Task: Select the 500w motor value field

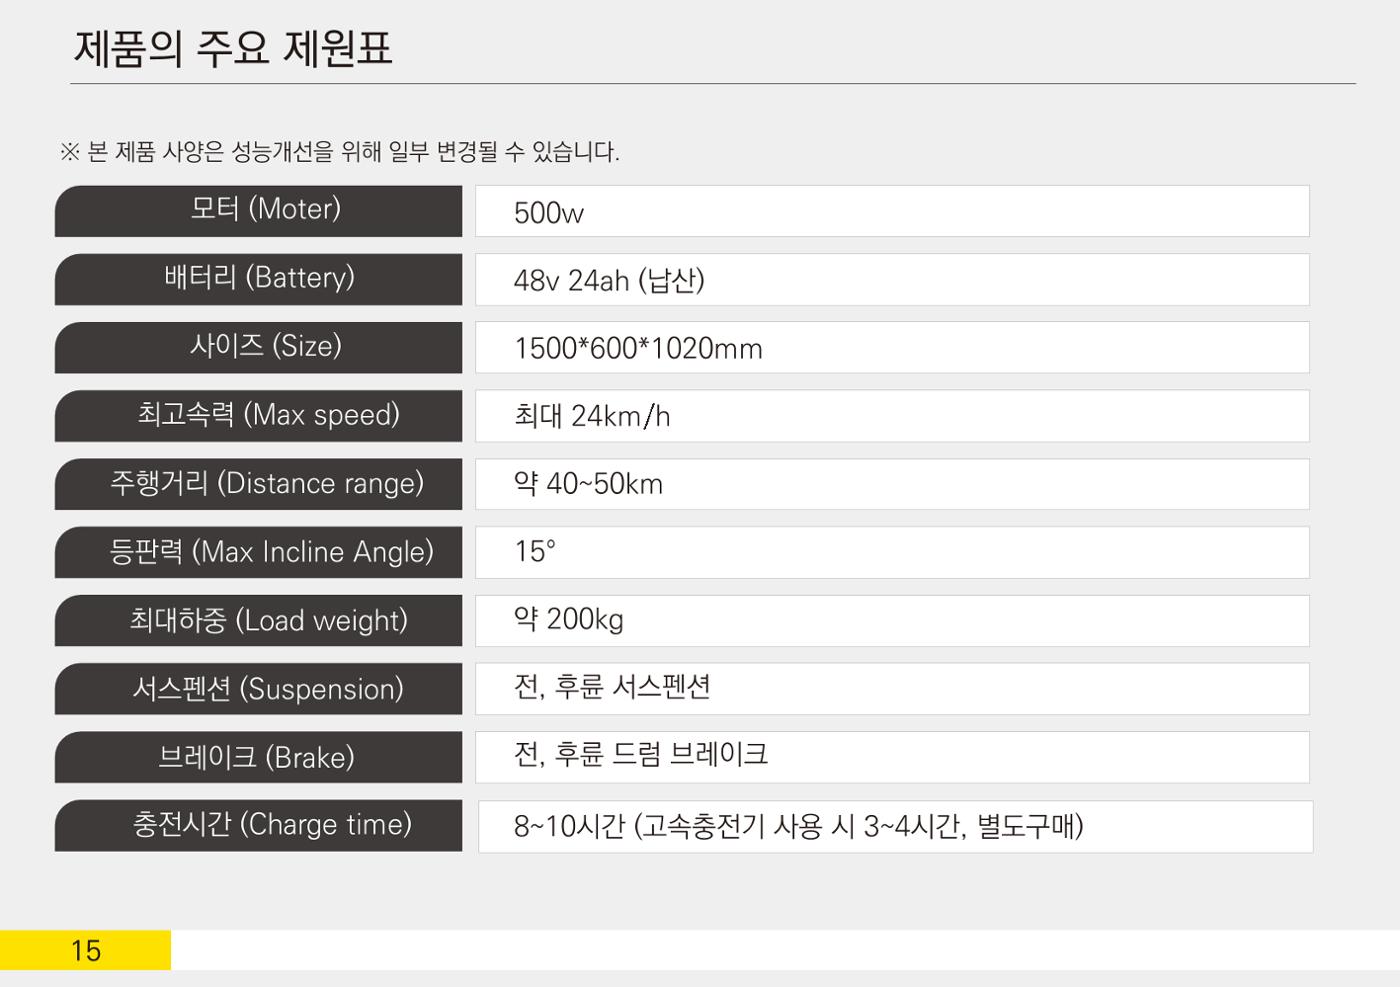Action: pyautogui.click(x=892, y=211)
